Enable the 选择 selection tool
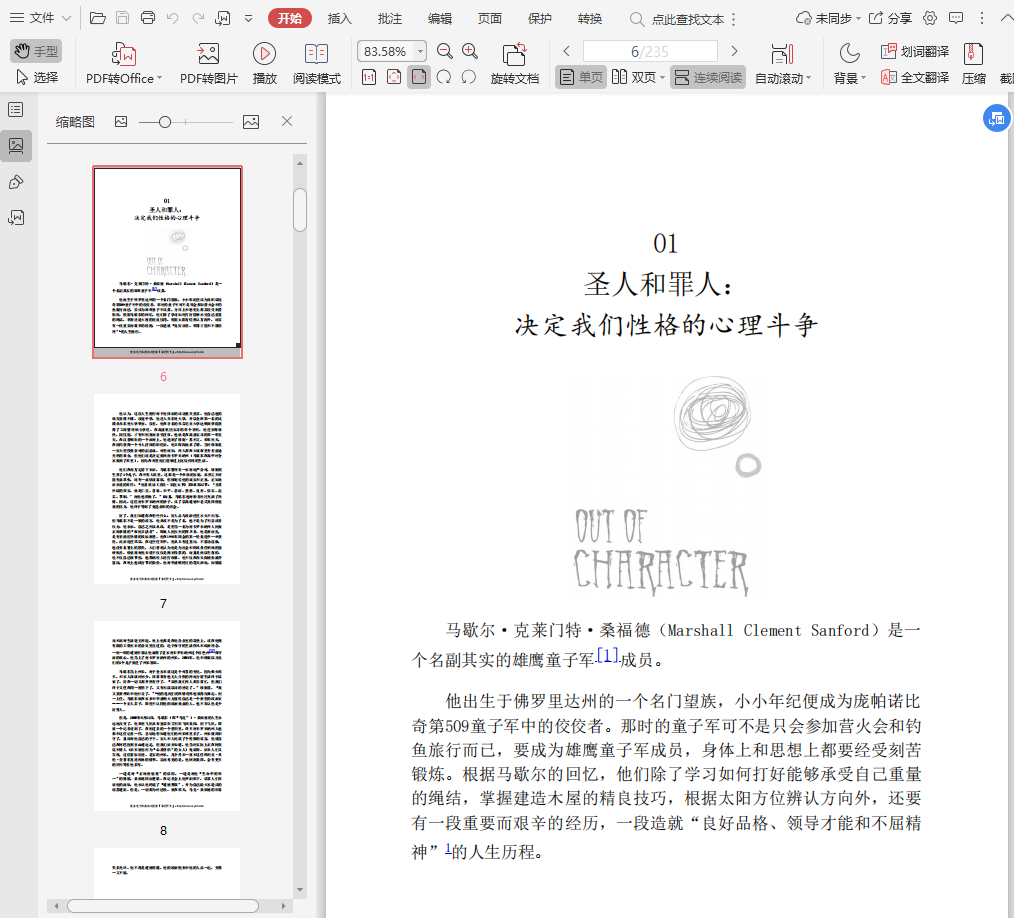 pos(36,78)
